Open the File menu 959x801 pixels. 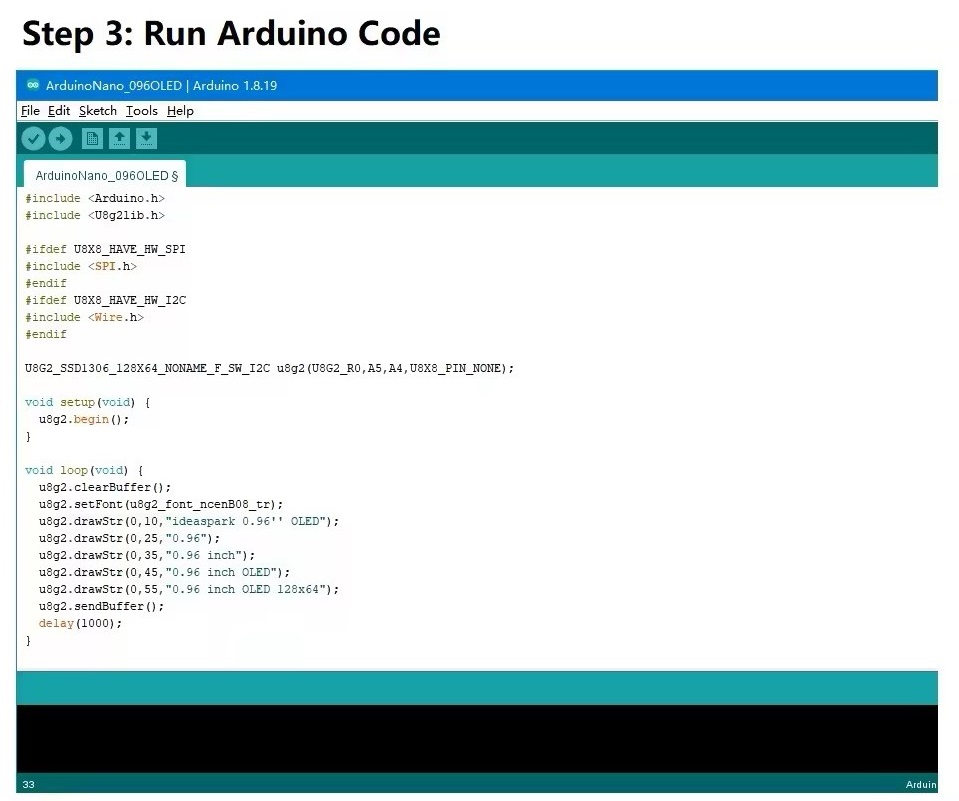click(30, 111)
